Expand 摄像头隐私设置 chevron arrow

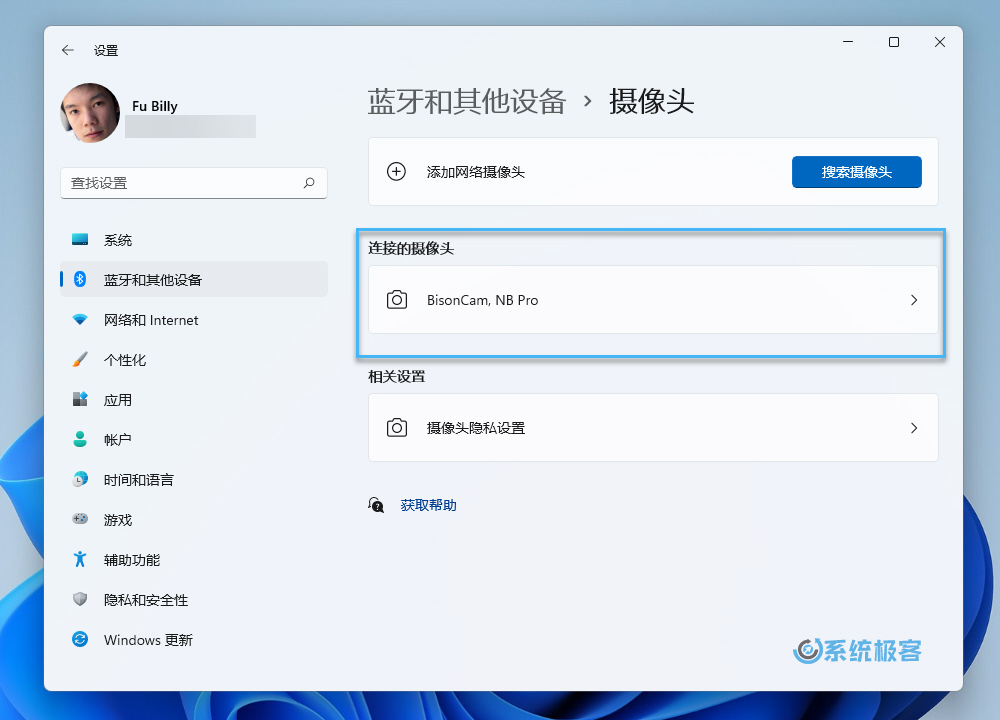coord(914,428)
